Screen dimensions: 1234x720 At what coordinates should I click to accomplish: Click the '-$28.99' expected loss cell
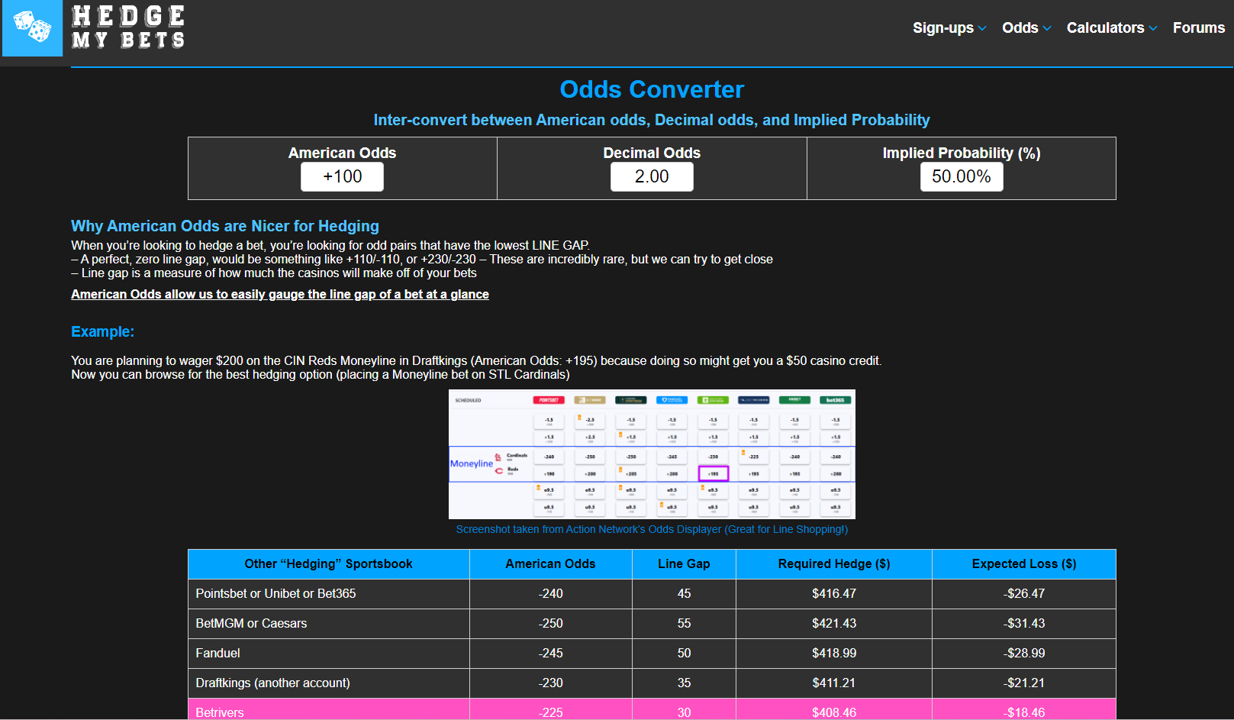(1024, 654)
